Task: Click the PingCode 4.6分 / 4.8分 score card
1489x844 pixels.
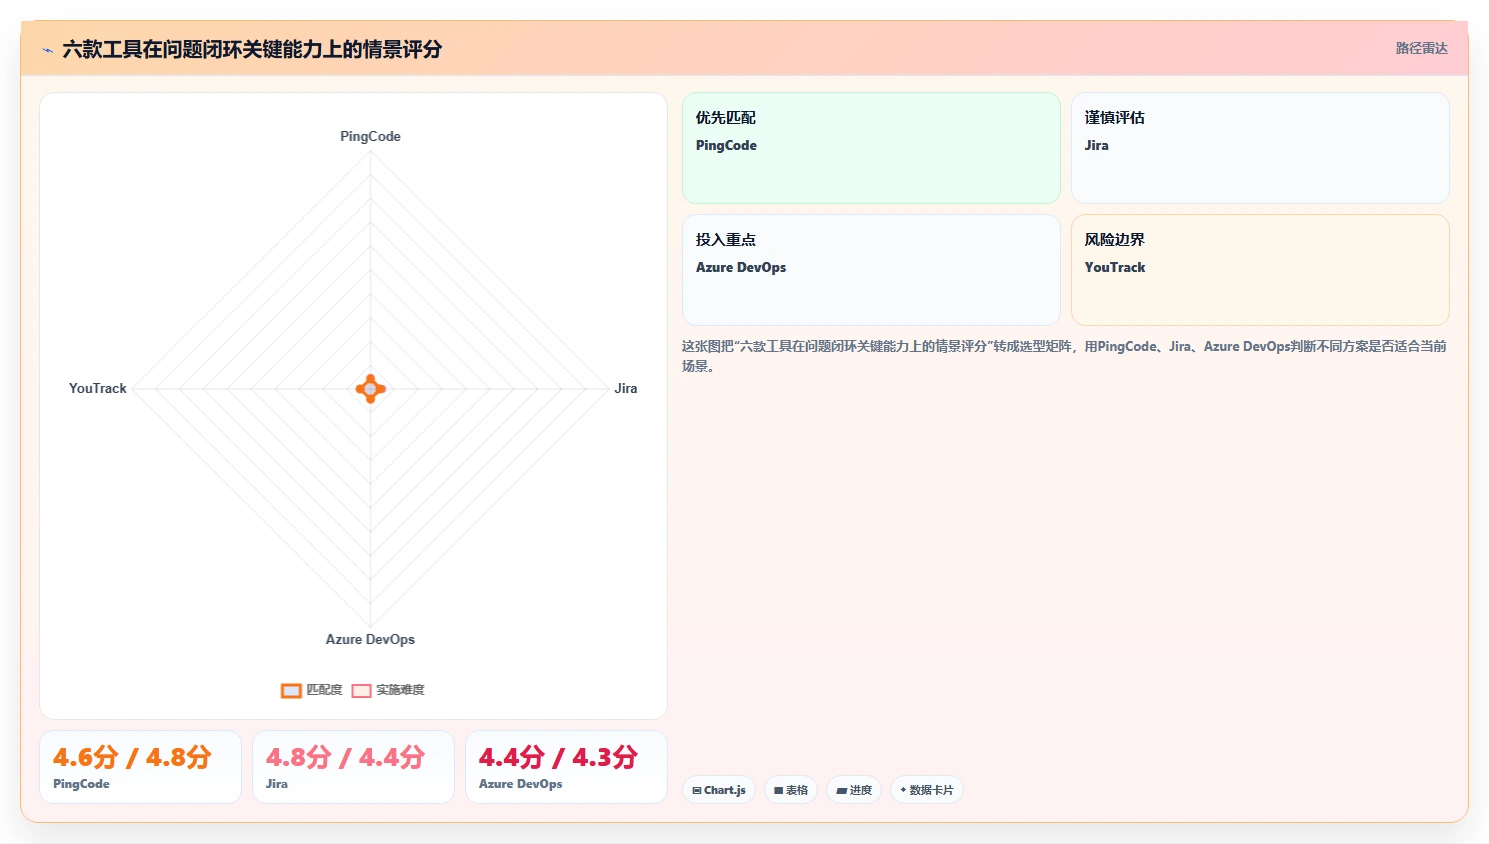Action: (140, 767)
